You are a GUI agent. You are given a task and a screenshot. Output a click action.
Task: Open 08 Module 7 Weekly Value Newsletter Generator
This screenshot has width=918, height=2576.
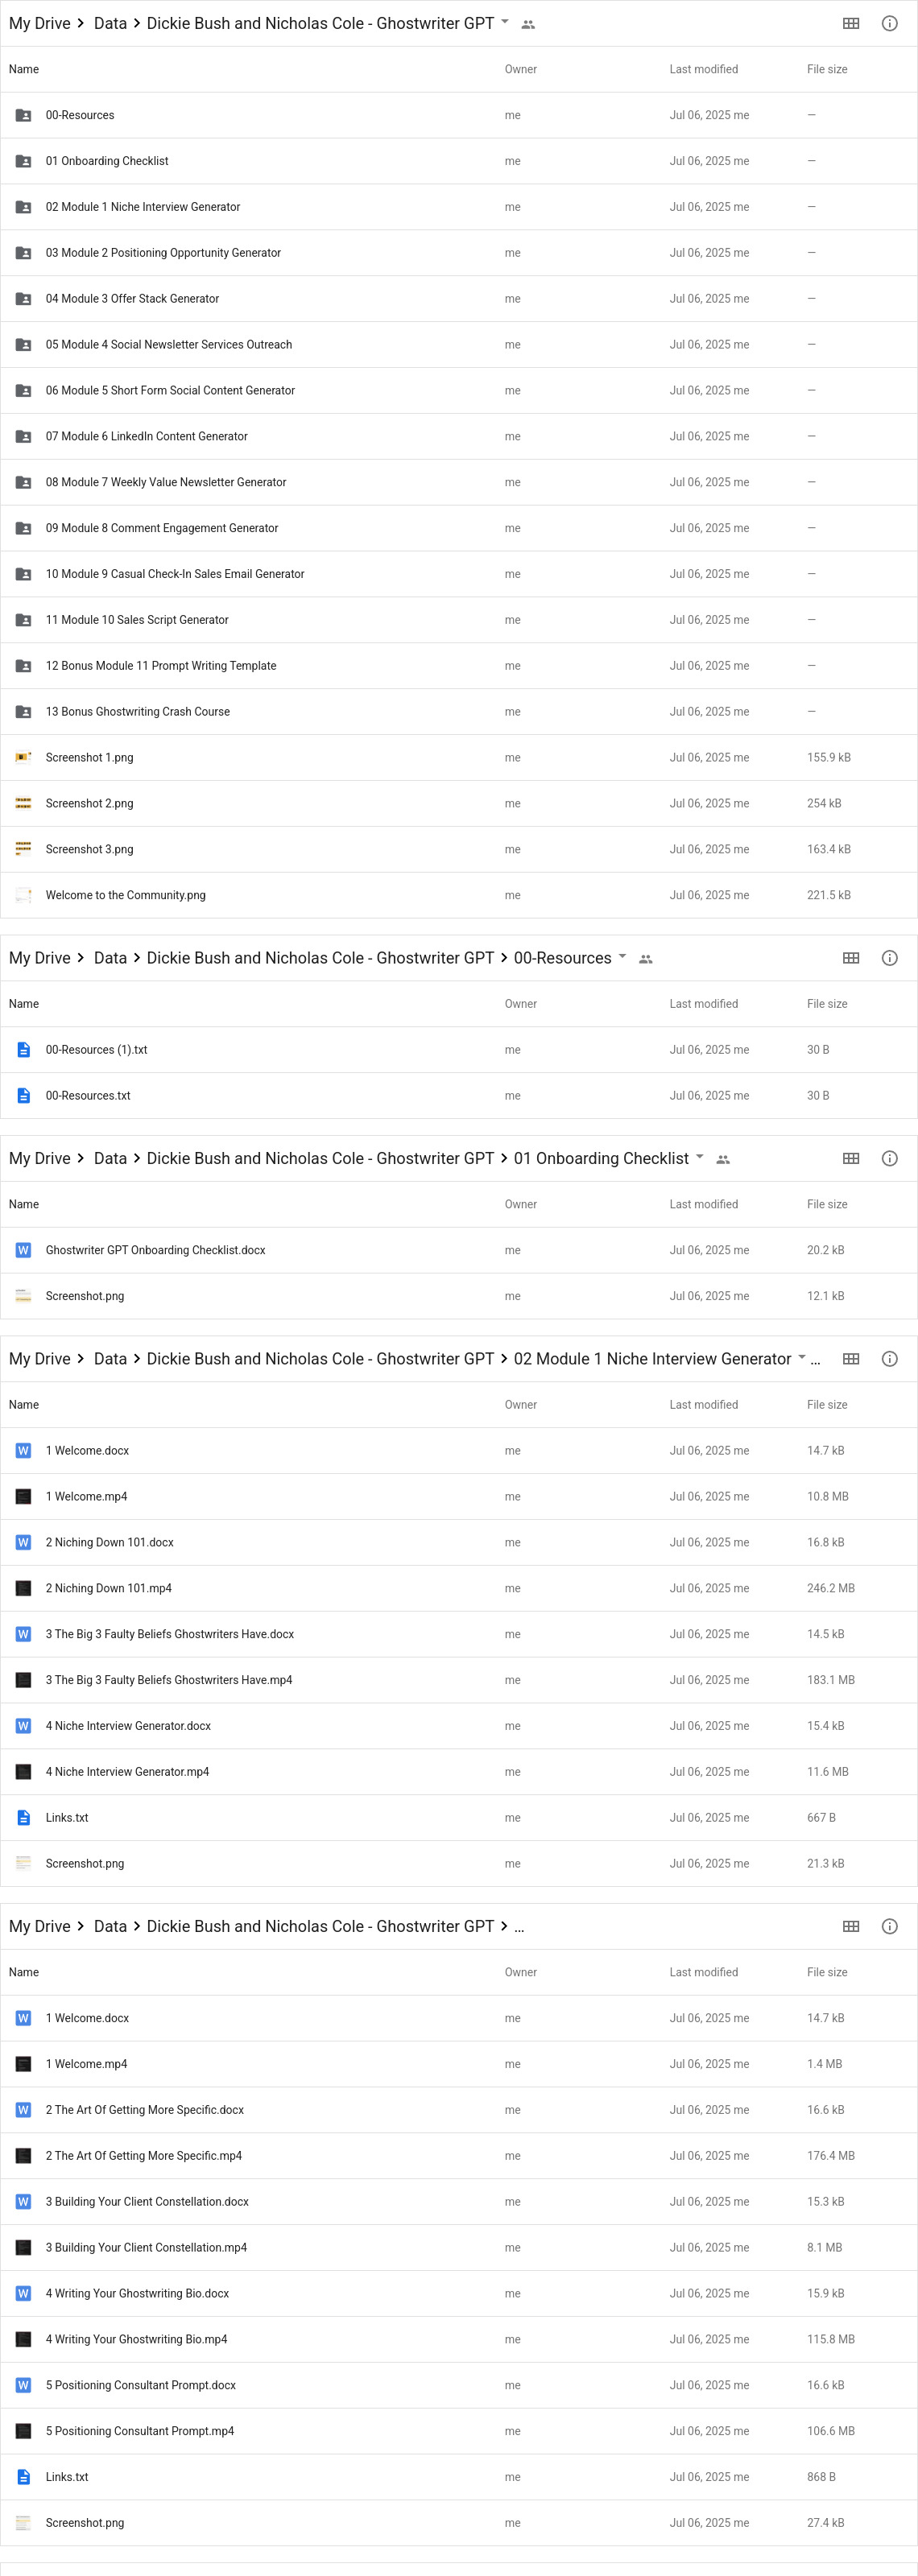[166, 482]
